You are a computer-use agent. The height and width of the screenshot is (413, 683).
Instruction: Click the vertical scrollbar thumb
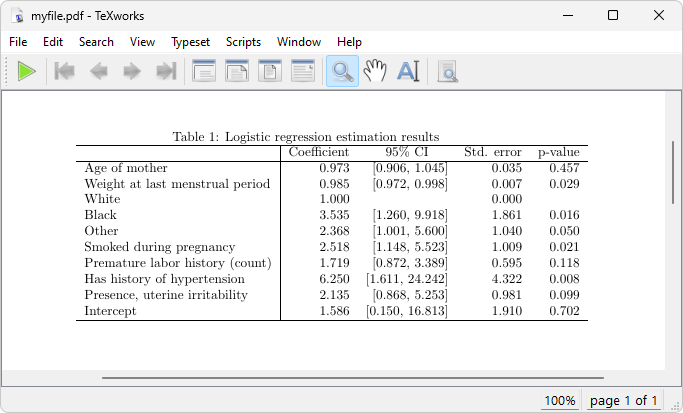673,174
